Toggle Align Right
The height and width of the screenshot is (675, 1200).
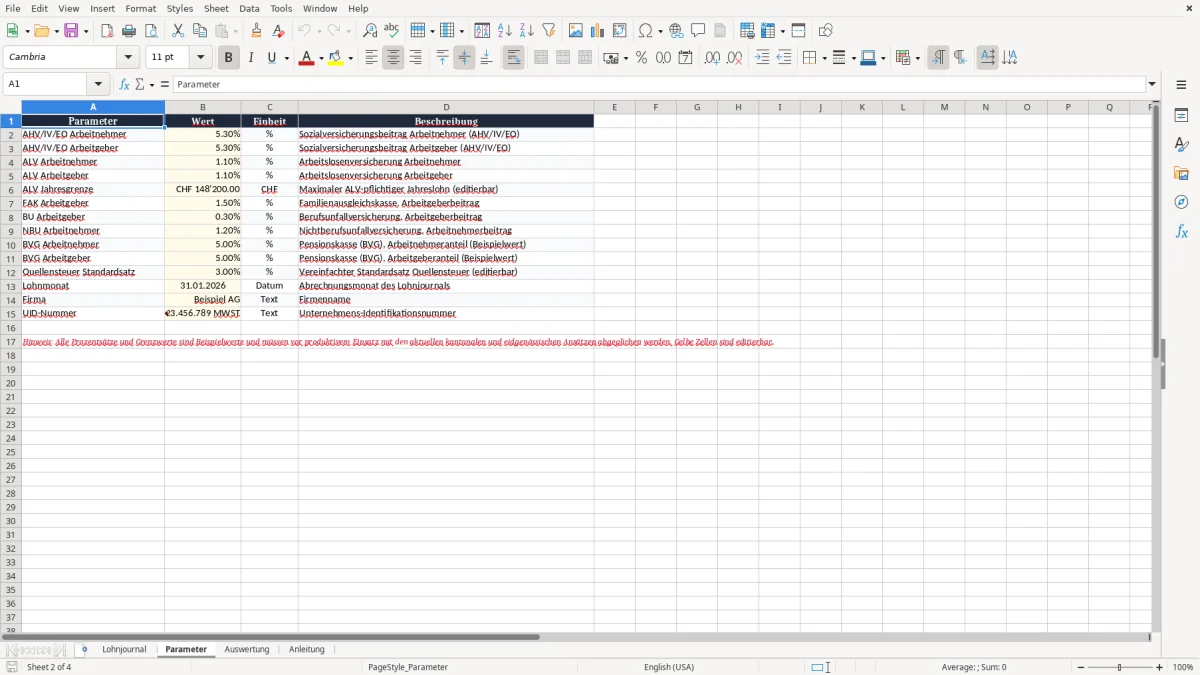(415, 58)
